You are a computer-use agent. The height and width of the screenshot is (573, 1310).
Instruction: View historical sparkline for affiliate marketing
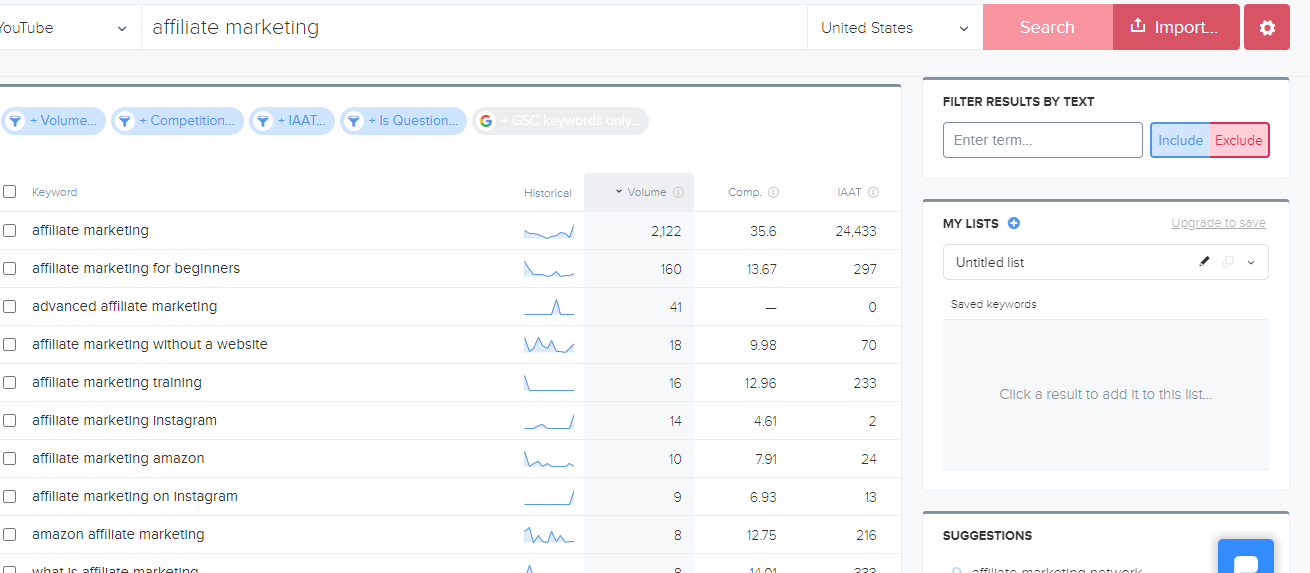(549, 231)
